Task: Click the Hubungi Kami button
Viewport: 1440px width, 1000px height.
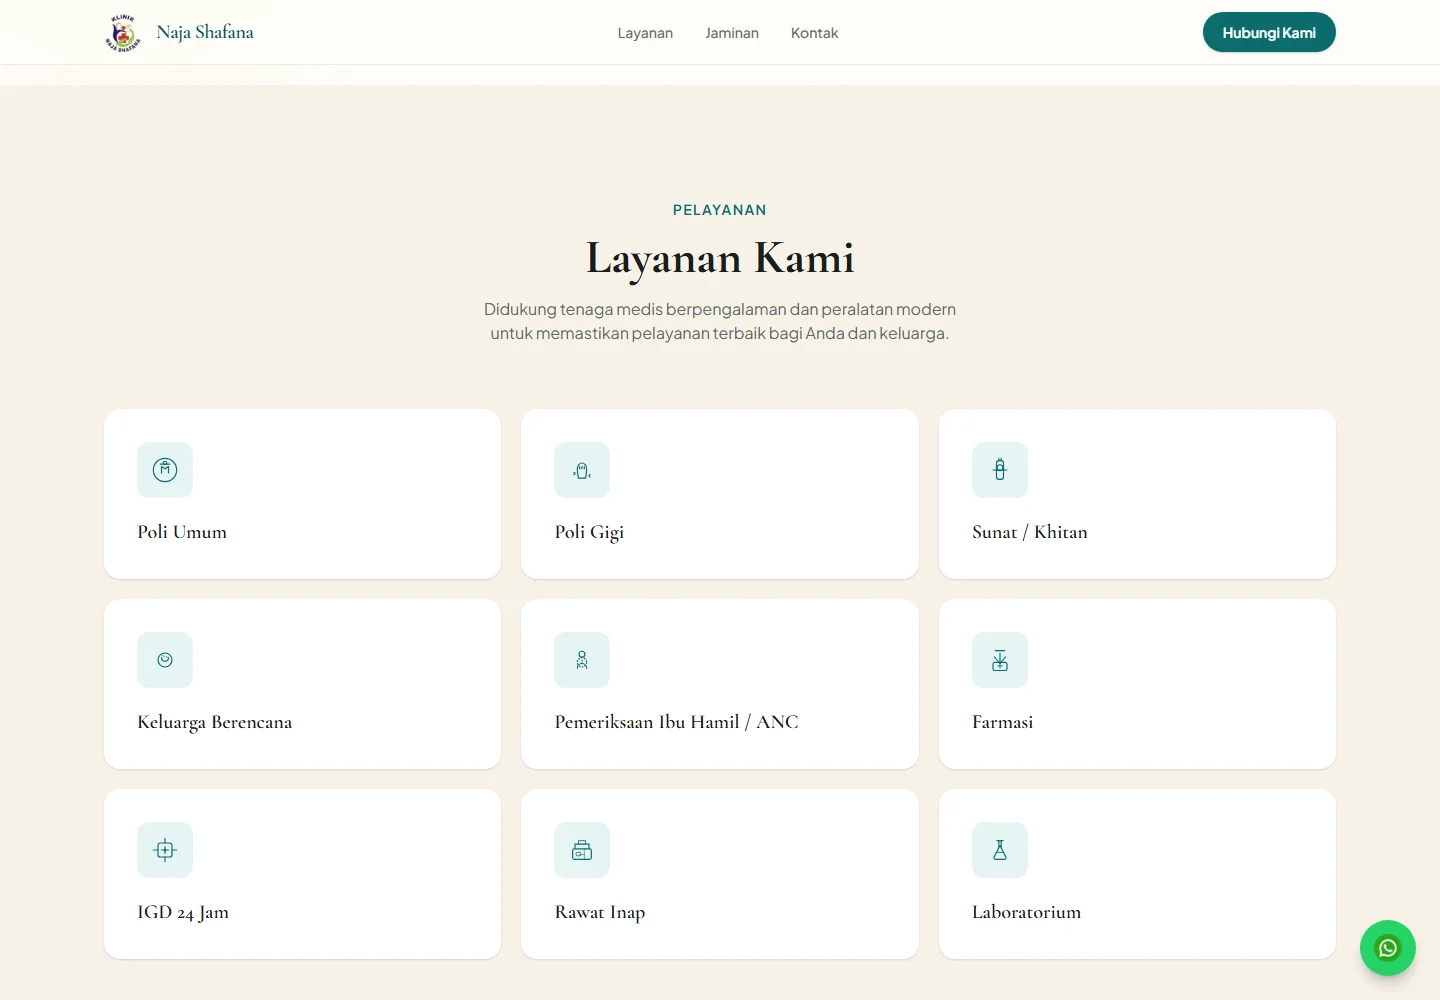Action: coord(1269,32)
